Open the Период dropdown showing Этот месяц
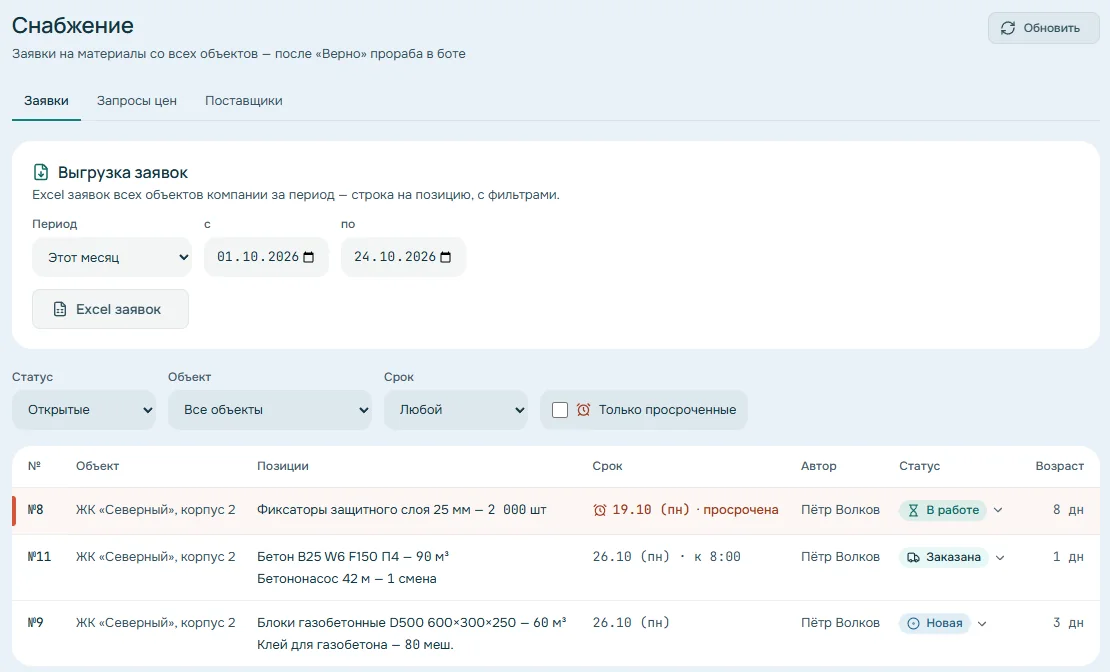Screen dimensions: 1110x672 click(x=112, y=257)
